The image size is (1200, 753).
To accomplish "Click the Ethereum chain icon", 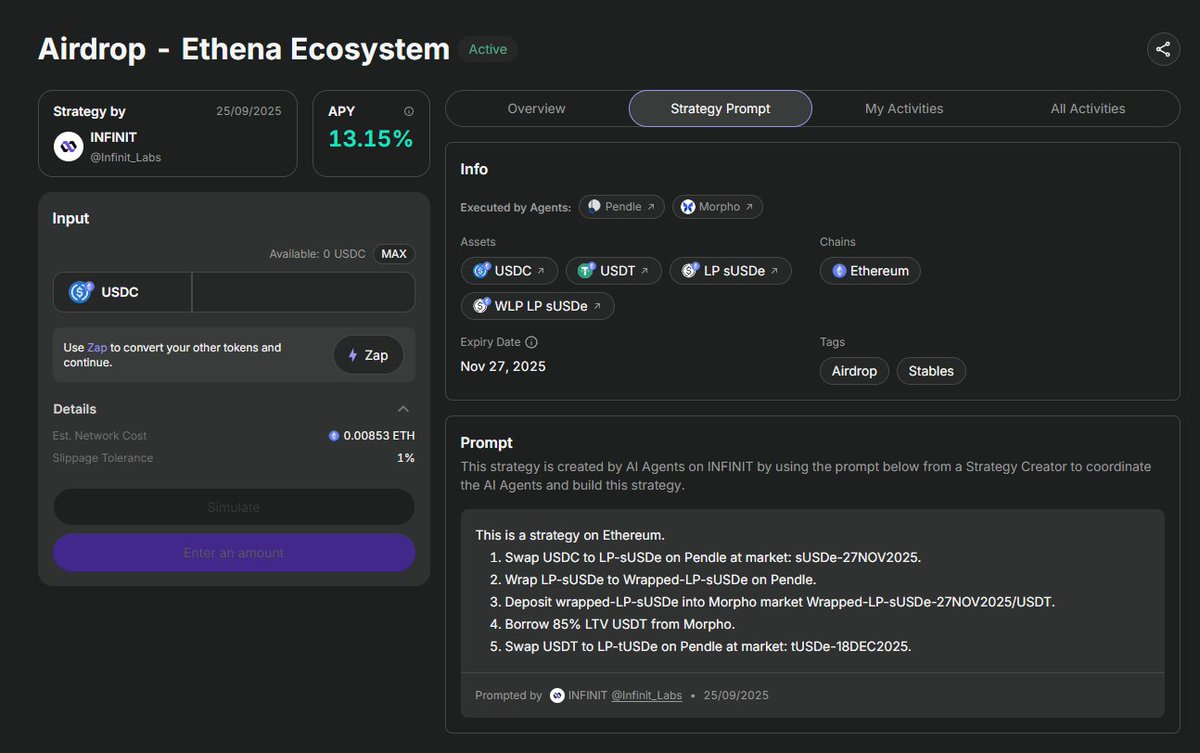I will [839, 271].
